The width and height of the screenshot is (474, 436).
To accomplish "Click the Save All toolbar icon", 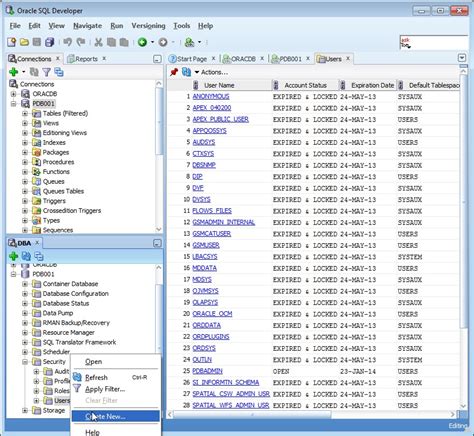I will tap(49, 42).
